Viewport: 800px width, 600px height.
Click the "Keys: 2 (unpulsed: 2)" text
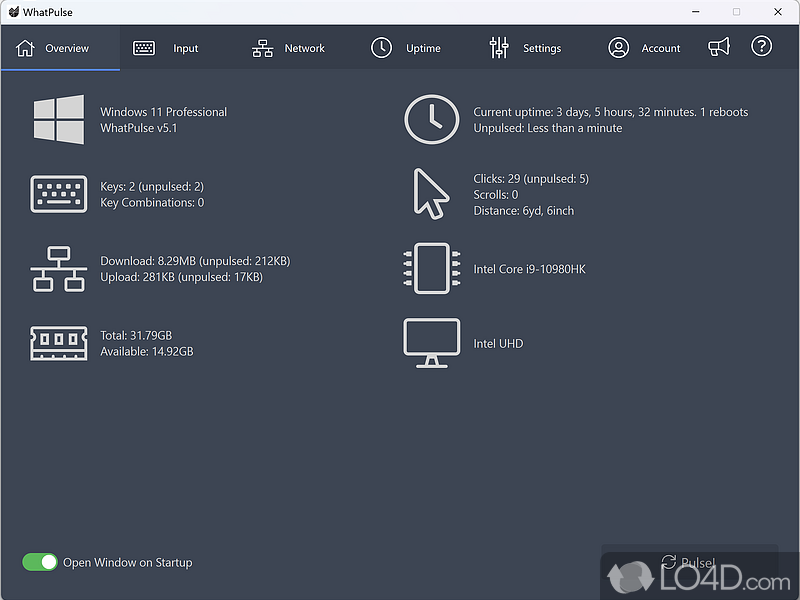tap(152, 186)
